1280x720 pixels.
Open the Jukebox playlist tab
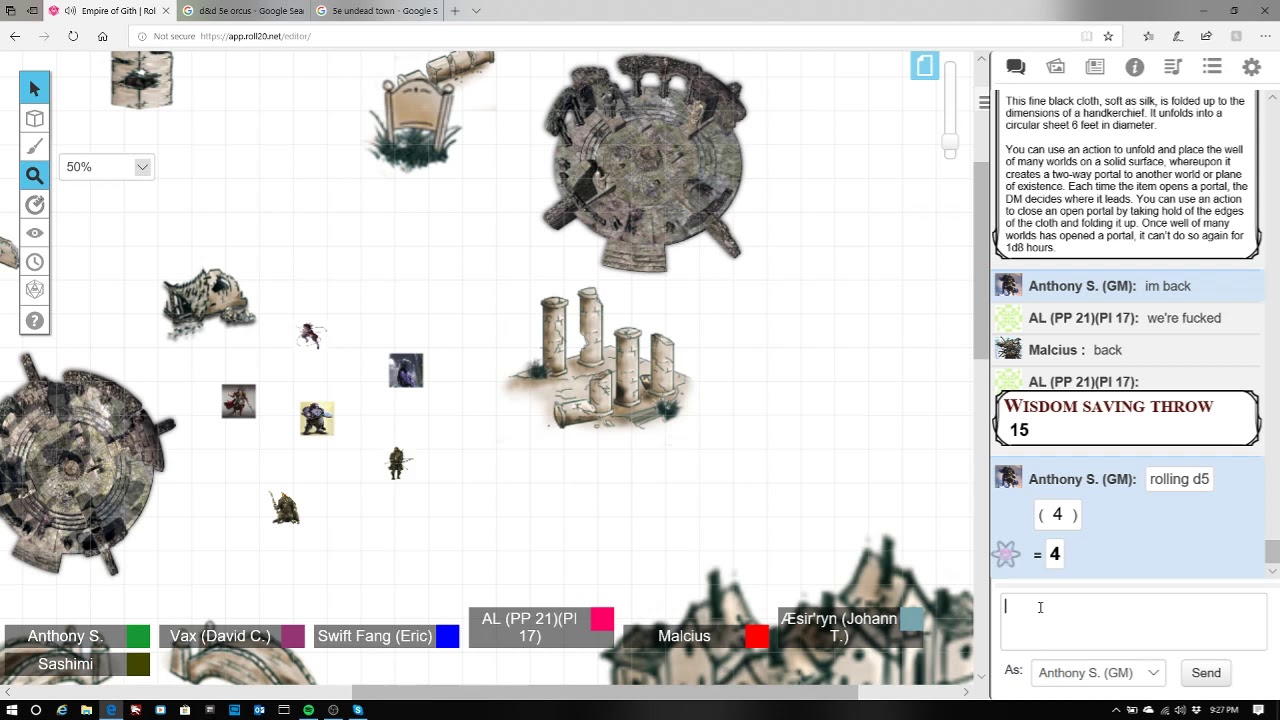(x=1173, y=67)
